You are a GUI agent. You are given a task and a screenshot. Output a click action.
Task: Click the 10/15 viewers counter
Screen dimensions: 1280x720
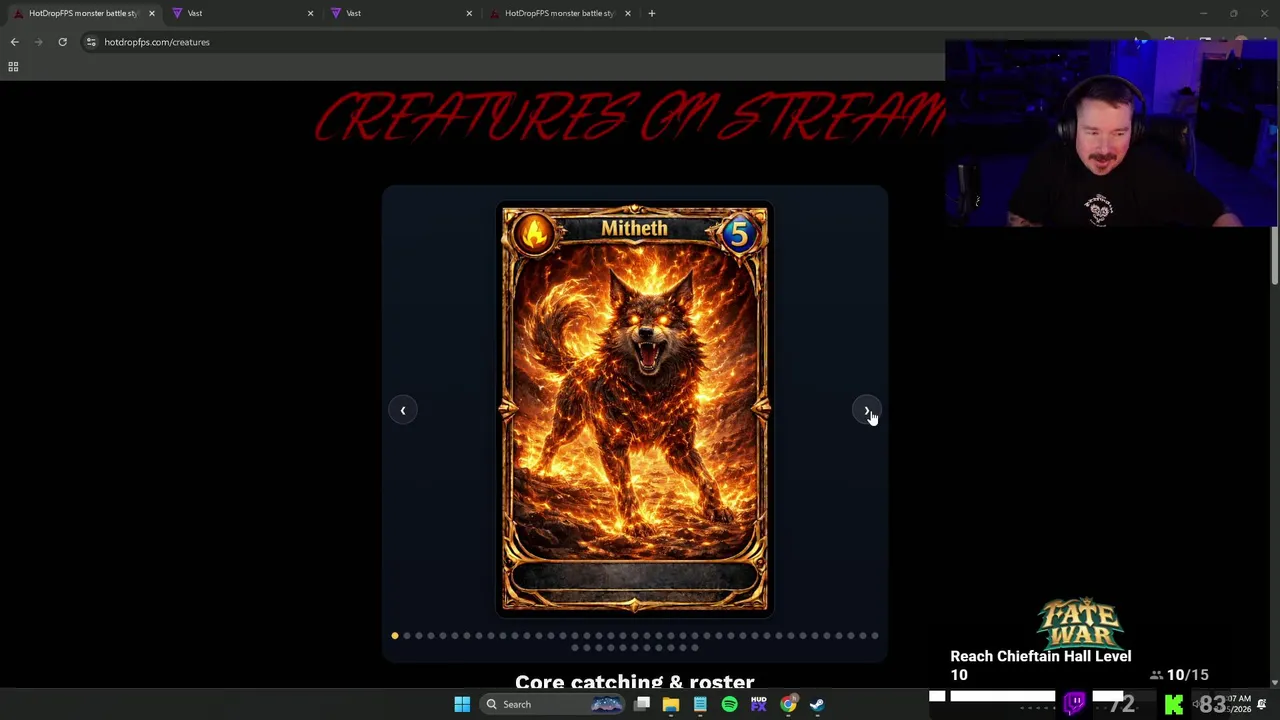pyautogui.click(x=1180, y=675)
